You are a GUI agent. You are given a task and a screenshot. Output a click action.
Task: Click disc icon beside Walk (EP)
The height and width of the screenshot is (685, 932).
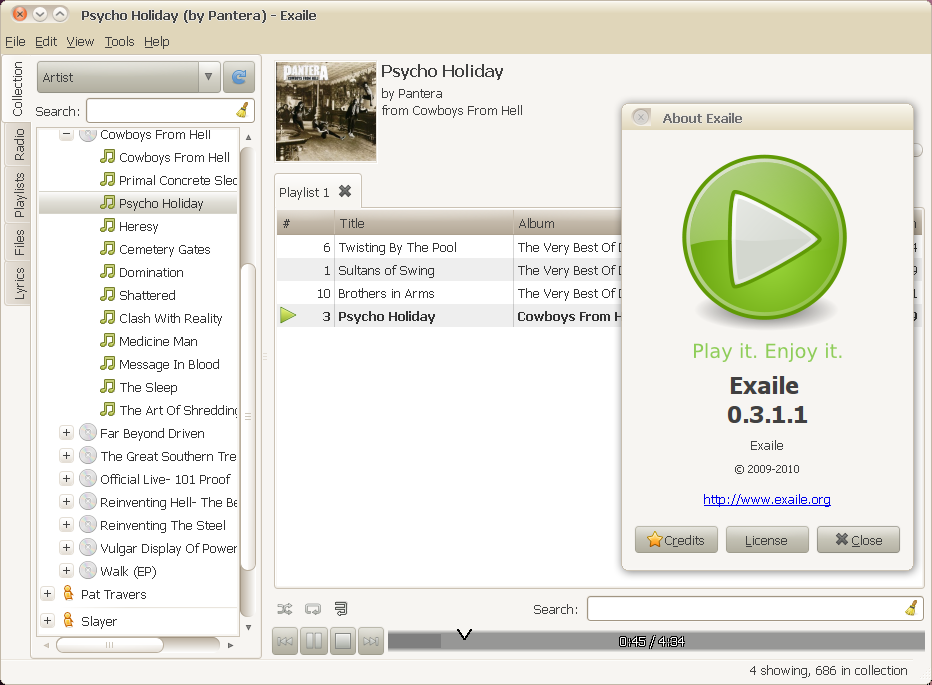tap(88, 571)
